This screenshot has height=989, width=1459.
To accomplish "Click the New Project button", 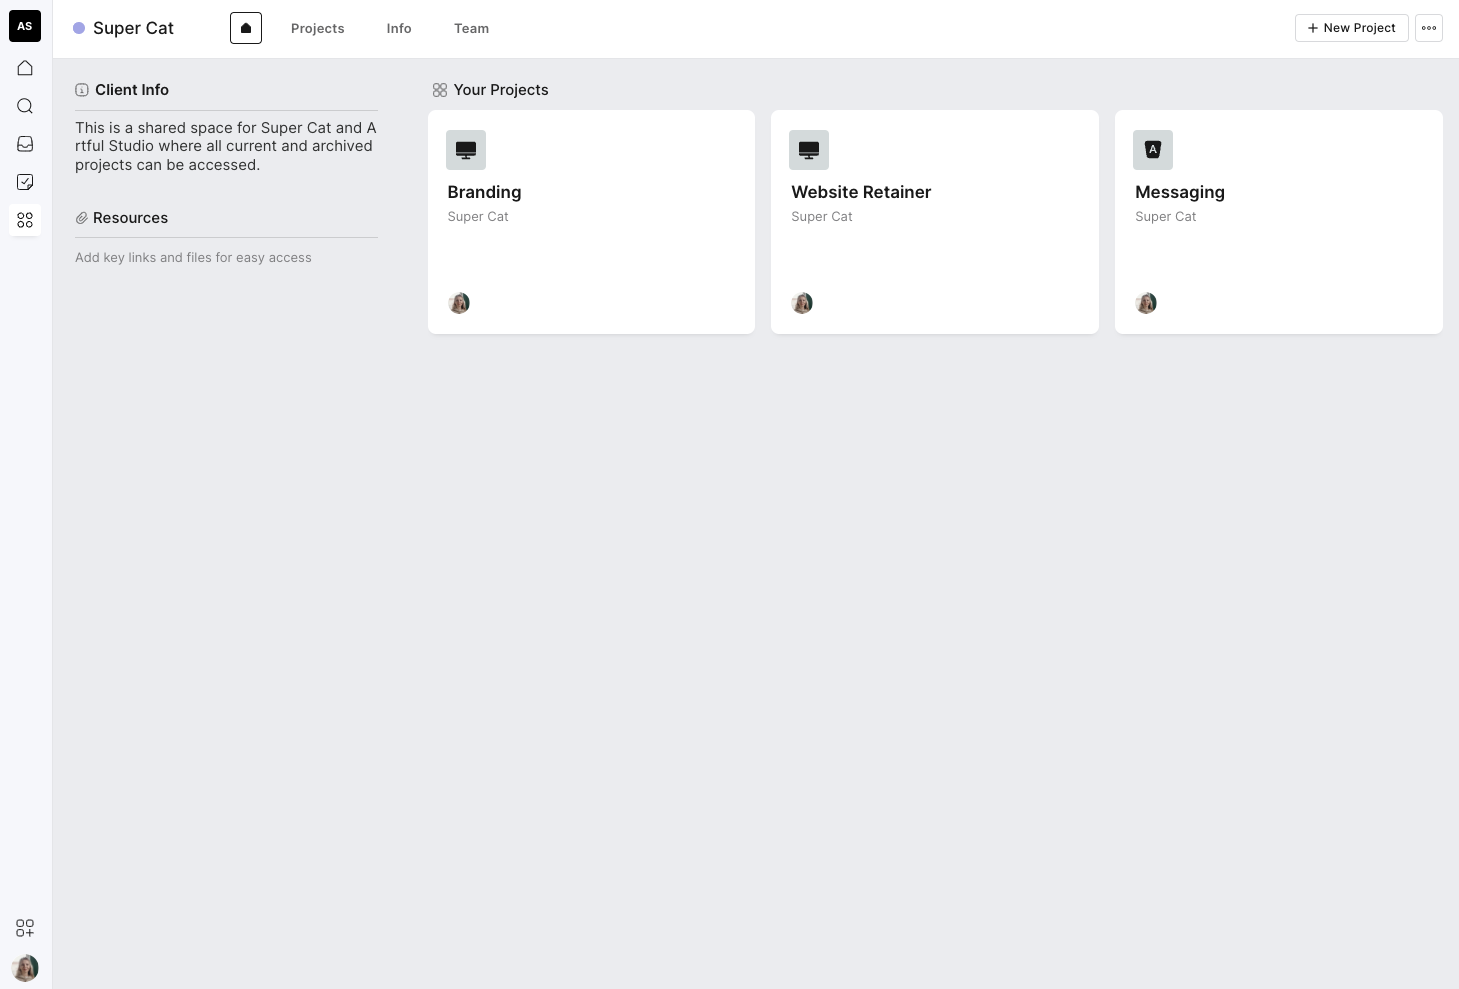I will 1351,28.
